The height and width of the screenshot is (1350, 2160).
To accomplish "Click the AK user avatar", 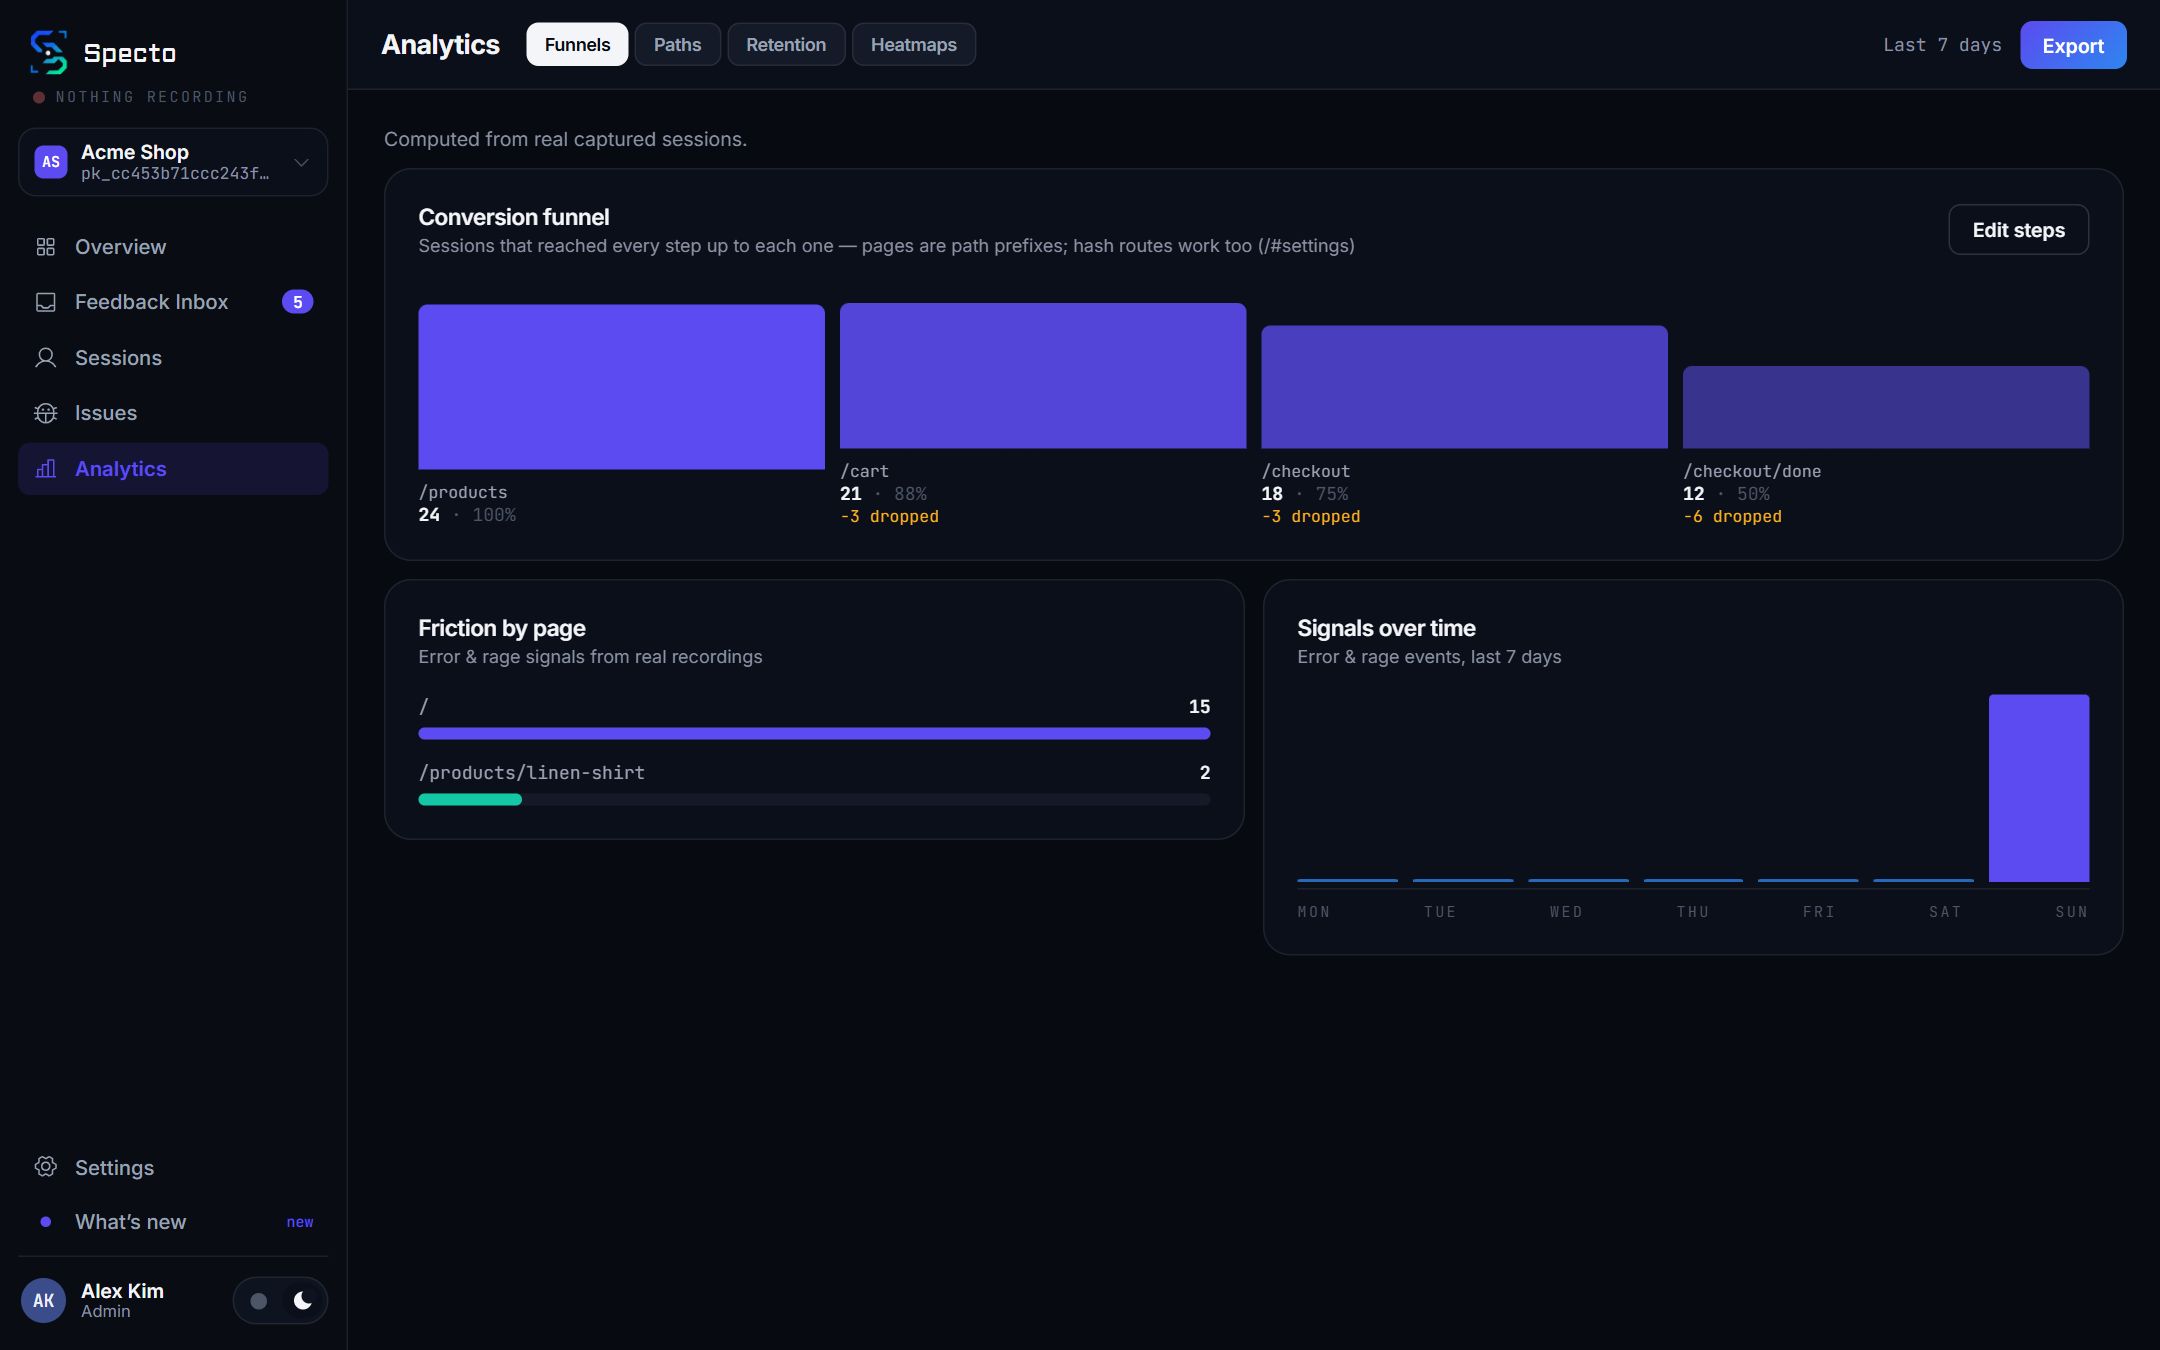I will click(x=44, y=1300).
